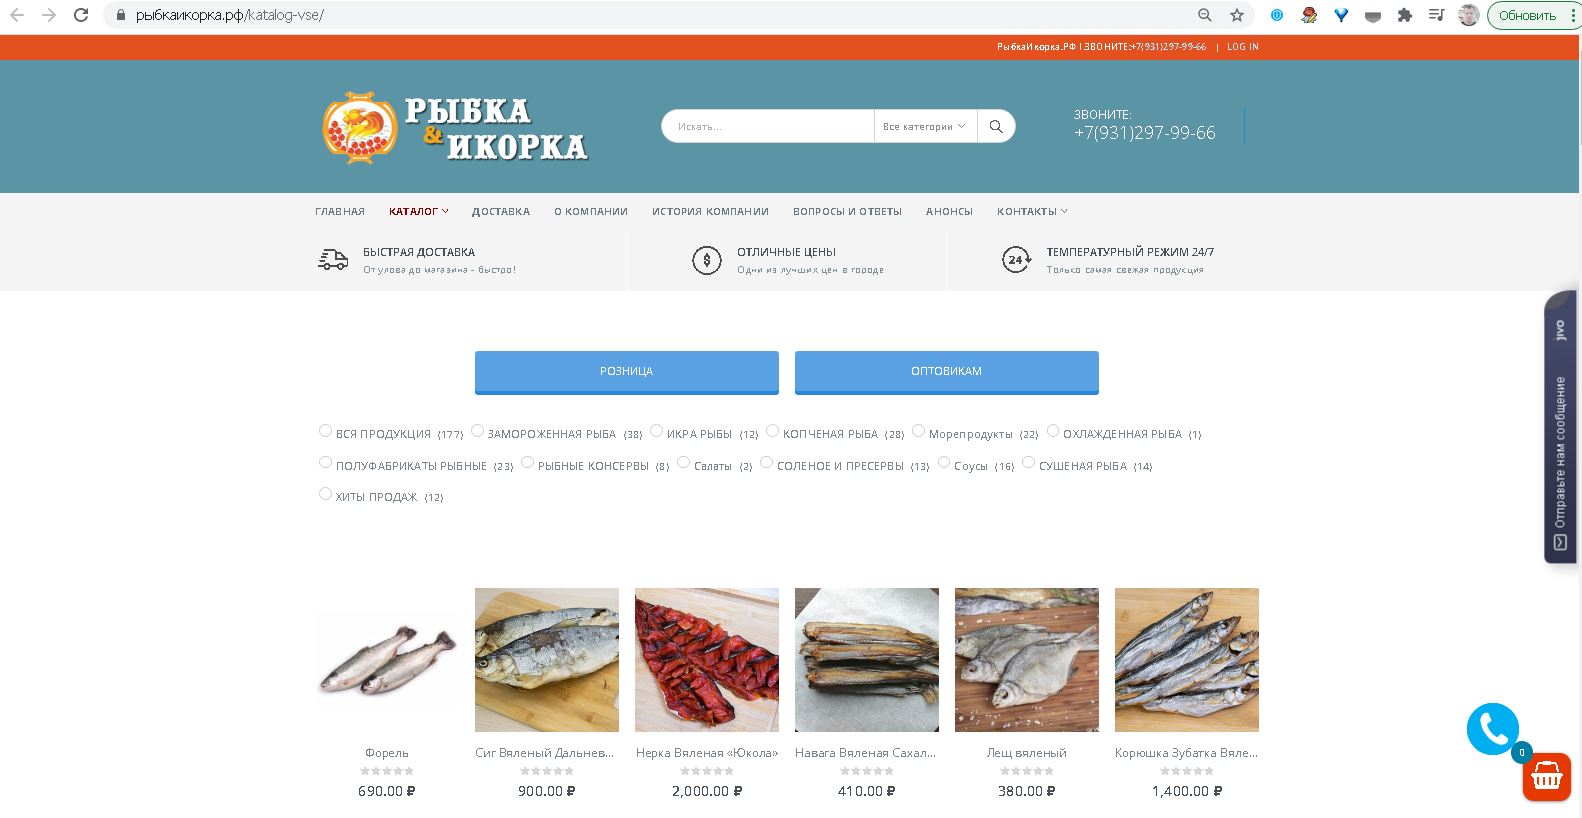Click the search magnifier button

point(996,126)
